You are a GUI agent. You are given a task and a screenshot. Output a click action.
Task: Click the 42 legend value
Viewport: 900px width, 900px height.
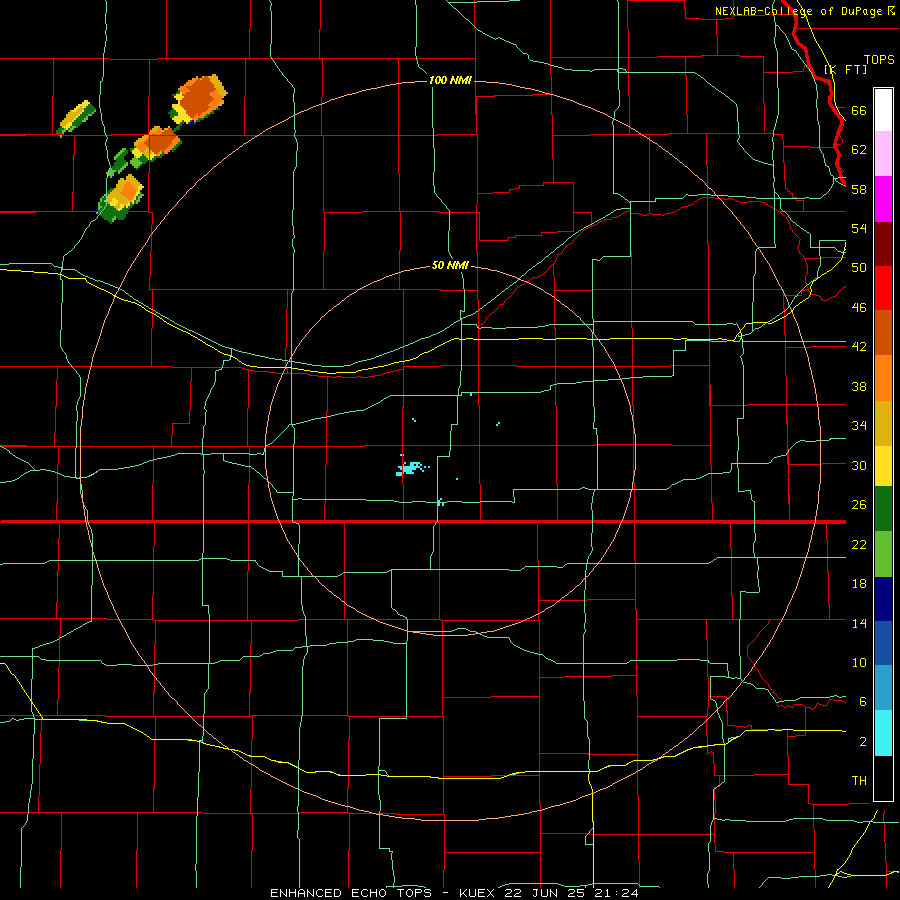pyautogui.click(x=859, y=347)
